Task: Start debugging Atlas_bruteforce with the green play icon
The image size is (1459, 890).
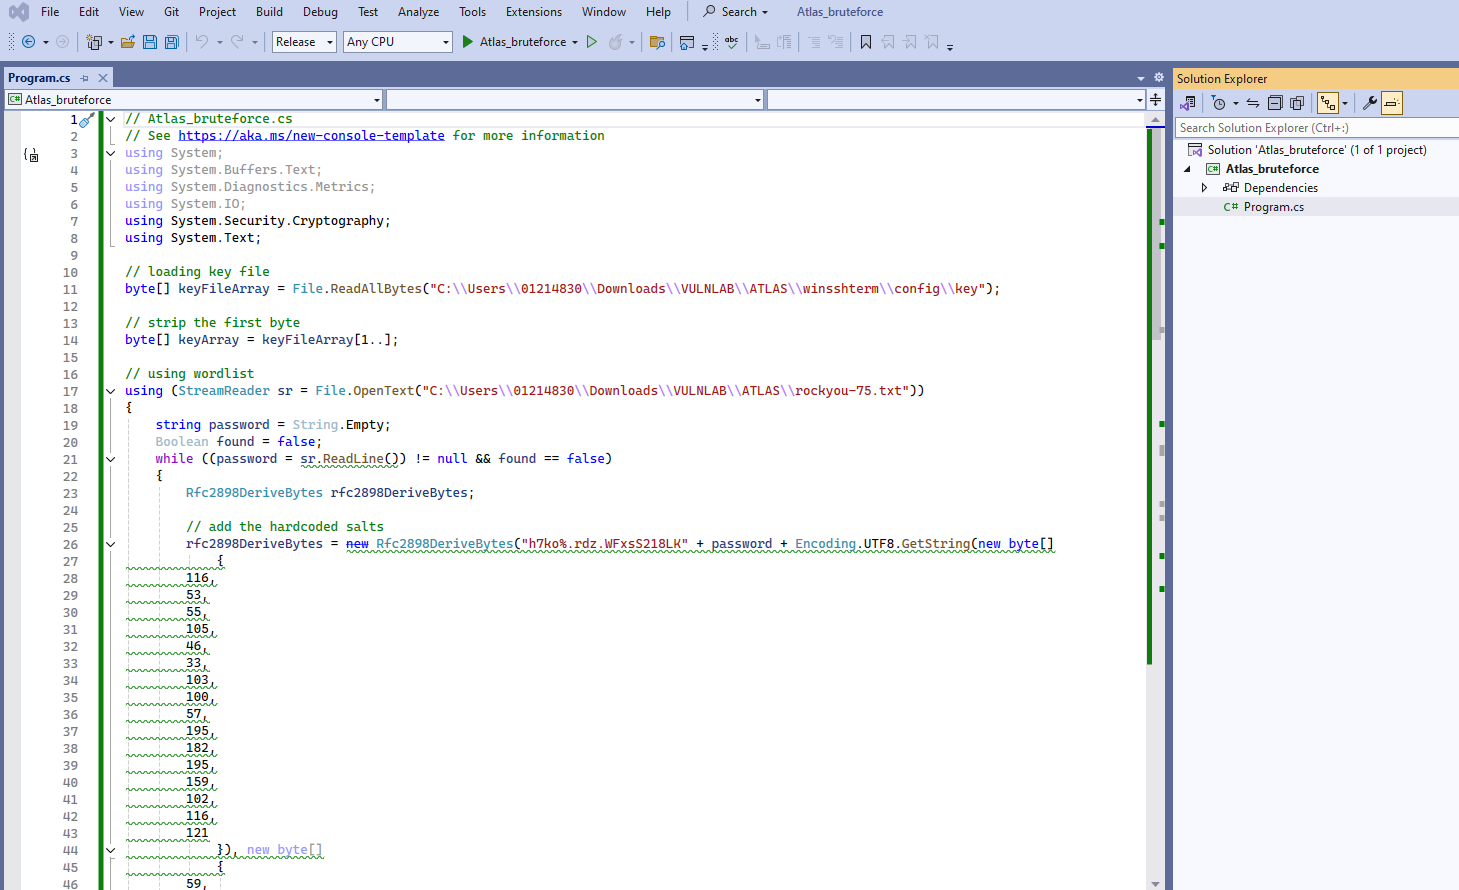Action: tap(467, 42)
